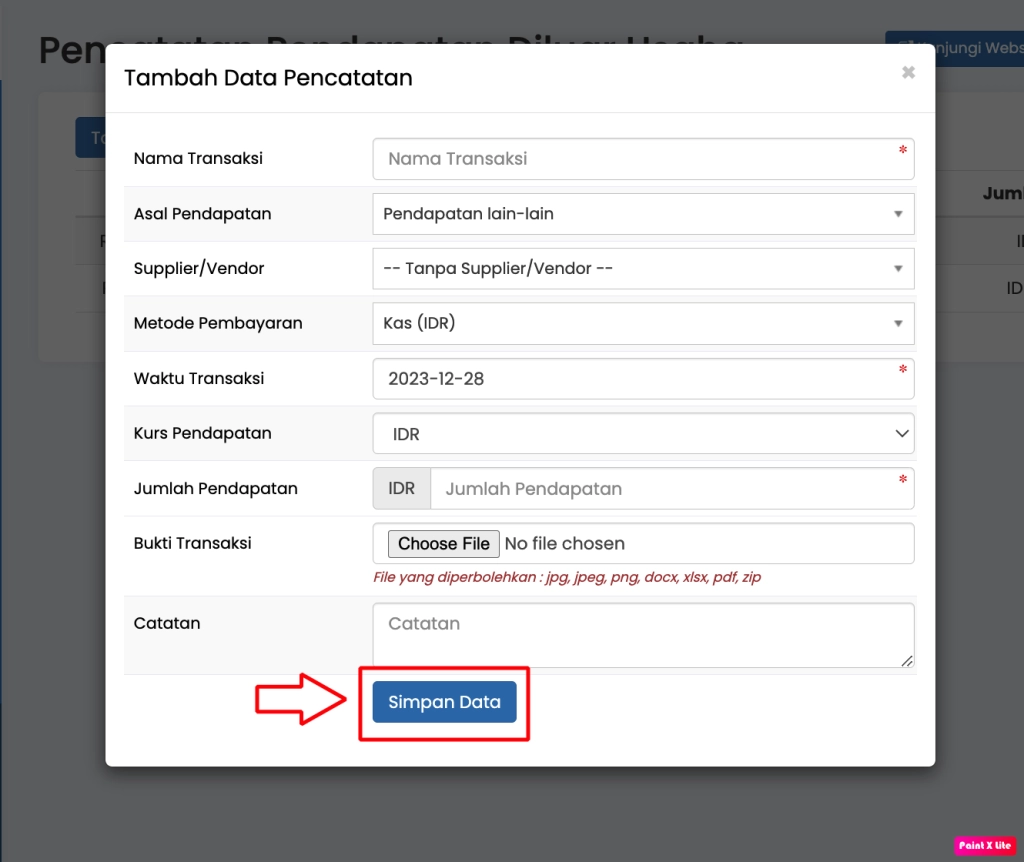
Task: Click the red arrow pointing at Simpan Data
Action: (x=300, y=702)
